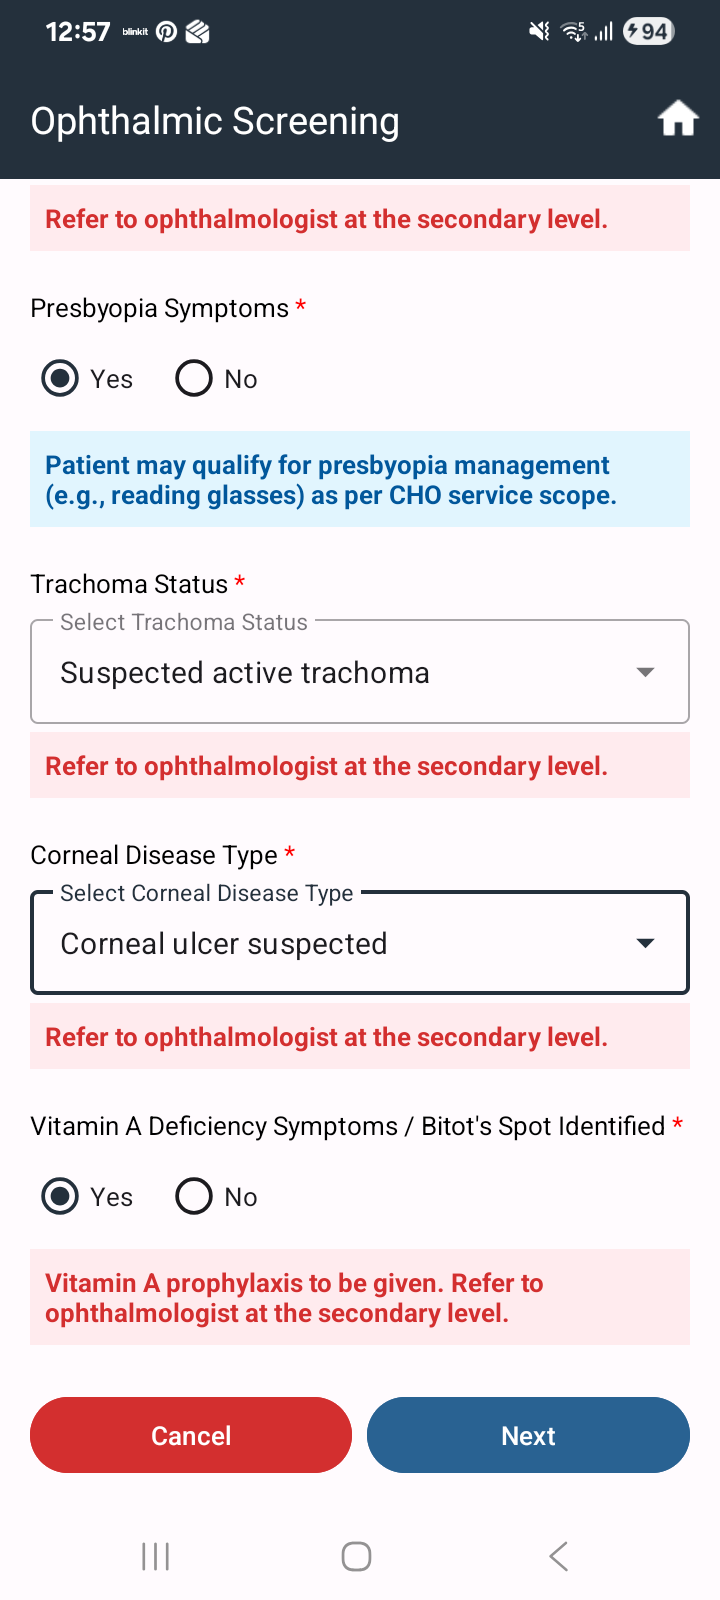
Task: Tap the muted sound icon in status bar
Action: pyautogui.click(x=539, y=32)
